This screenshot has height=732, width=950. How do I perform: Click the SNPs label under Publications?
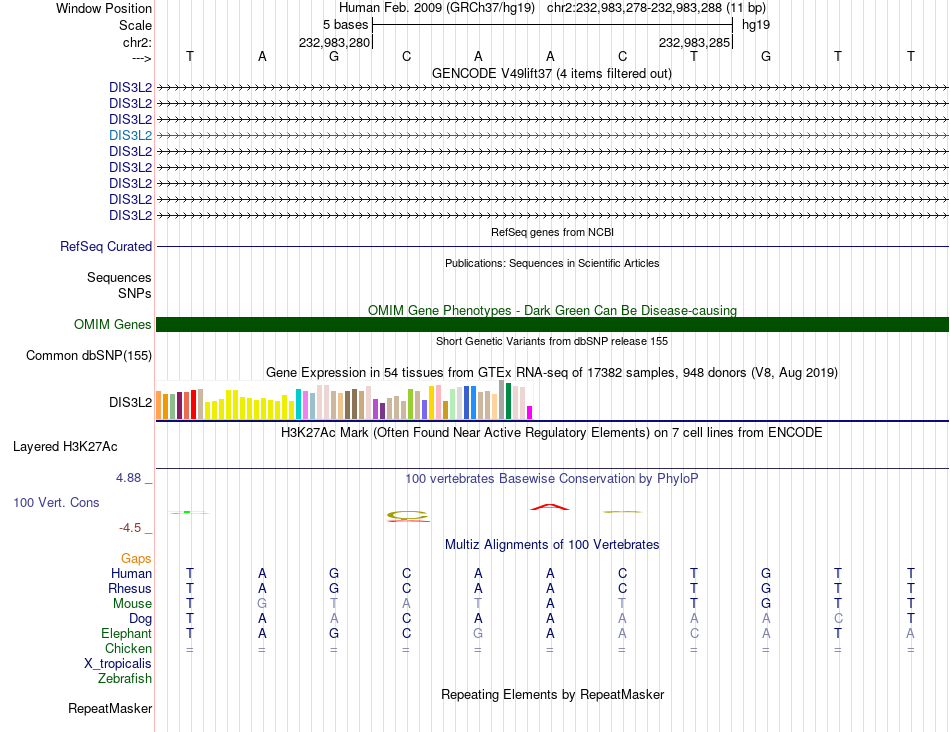[135, 293]
